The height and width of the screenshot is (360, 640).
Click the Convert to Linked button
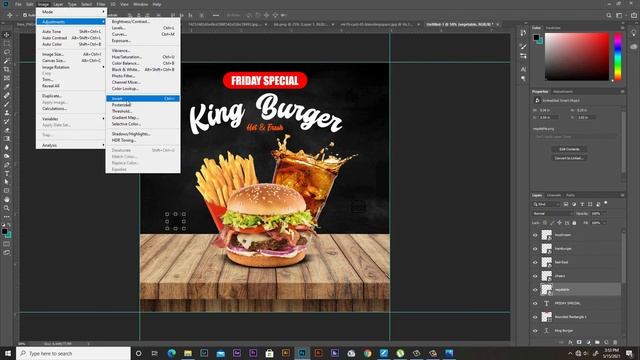click(x=569, y=158)
